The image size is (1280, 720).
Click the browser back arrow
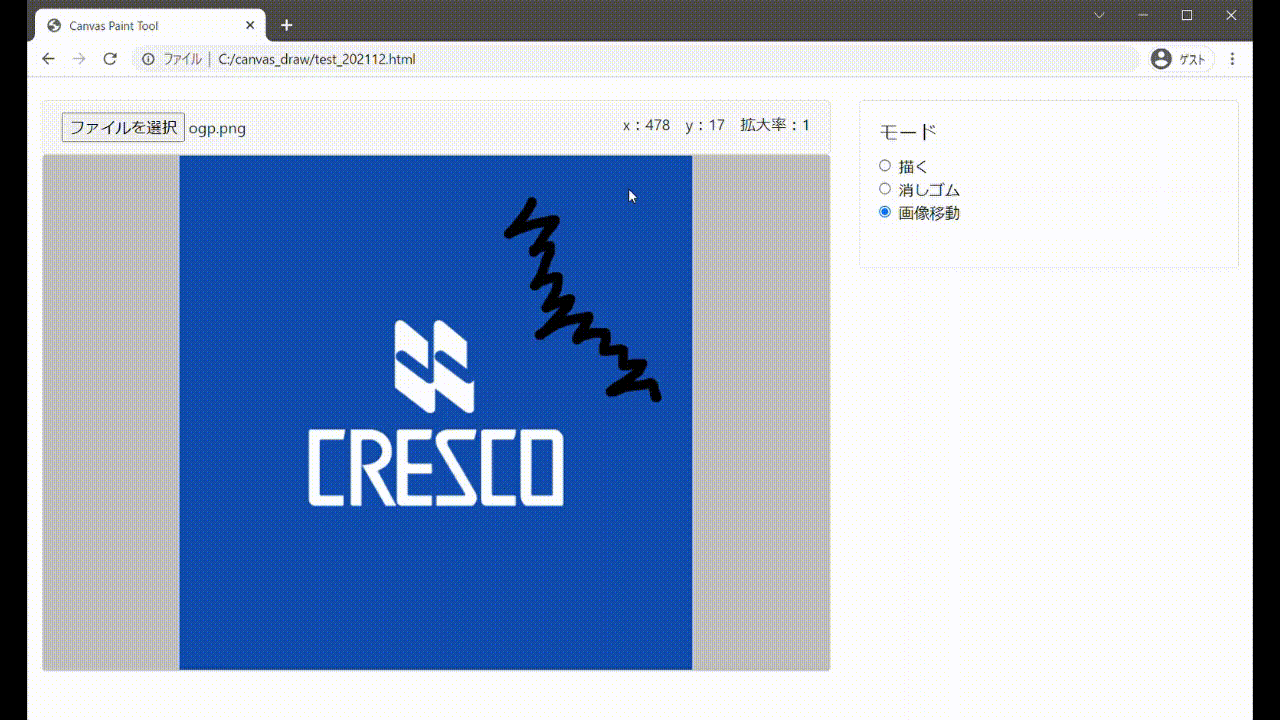48,59
